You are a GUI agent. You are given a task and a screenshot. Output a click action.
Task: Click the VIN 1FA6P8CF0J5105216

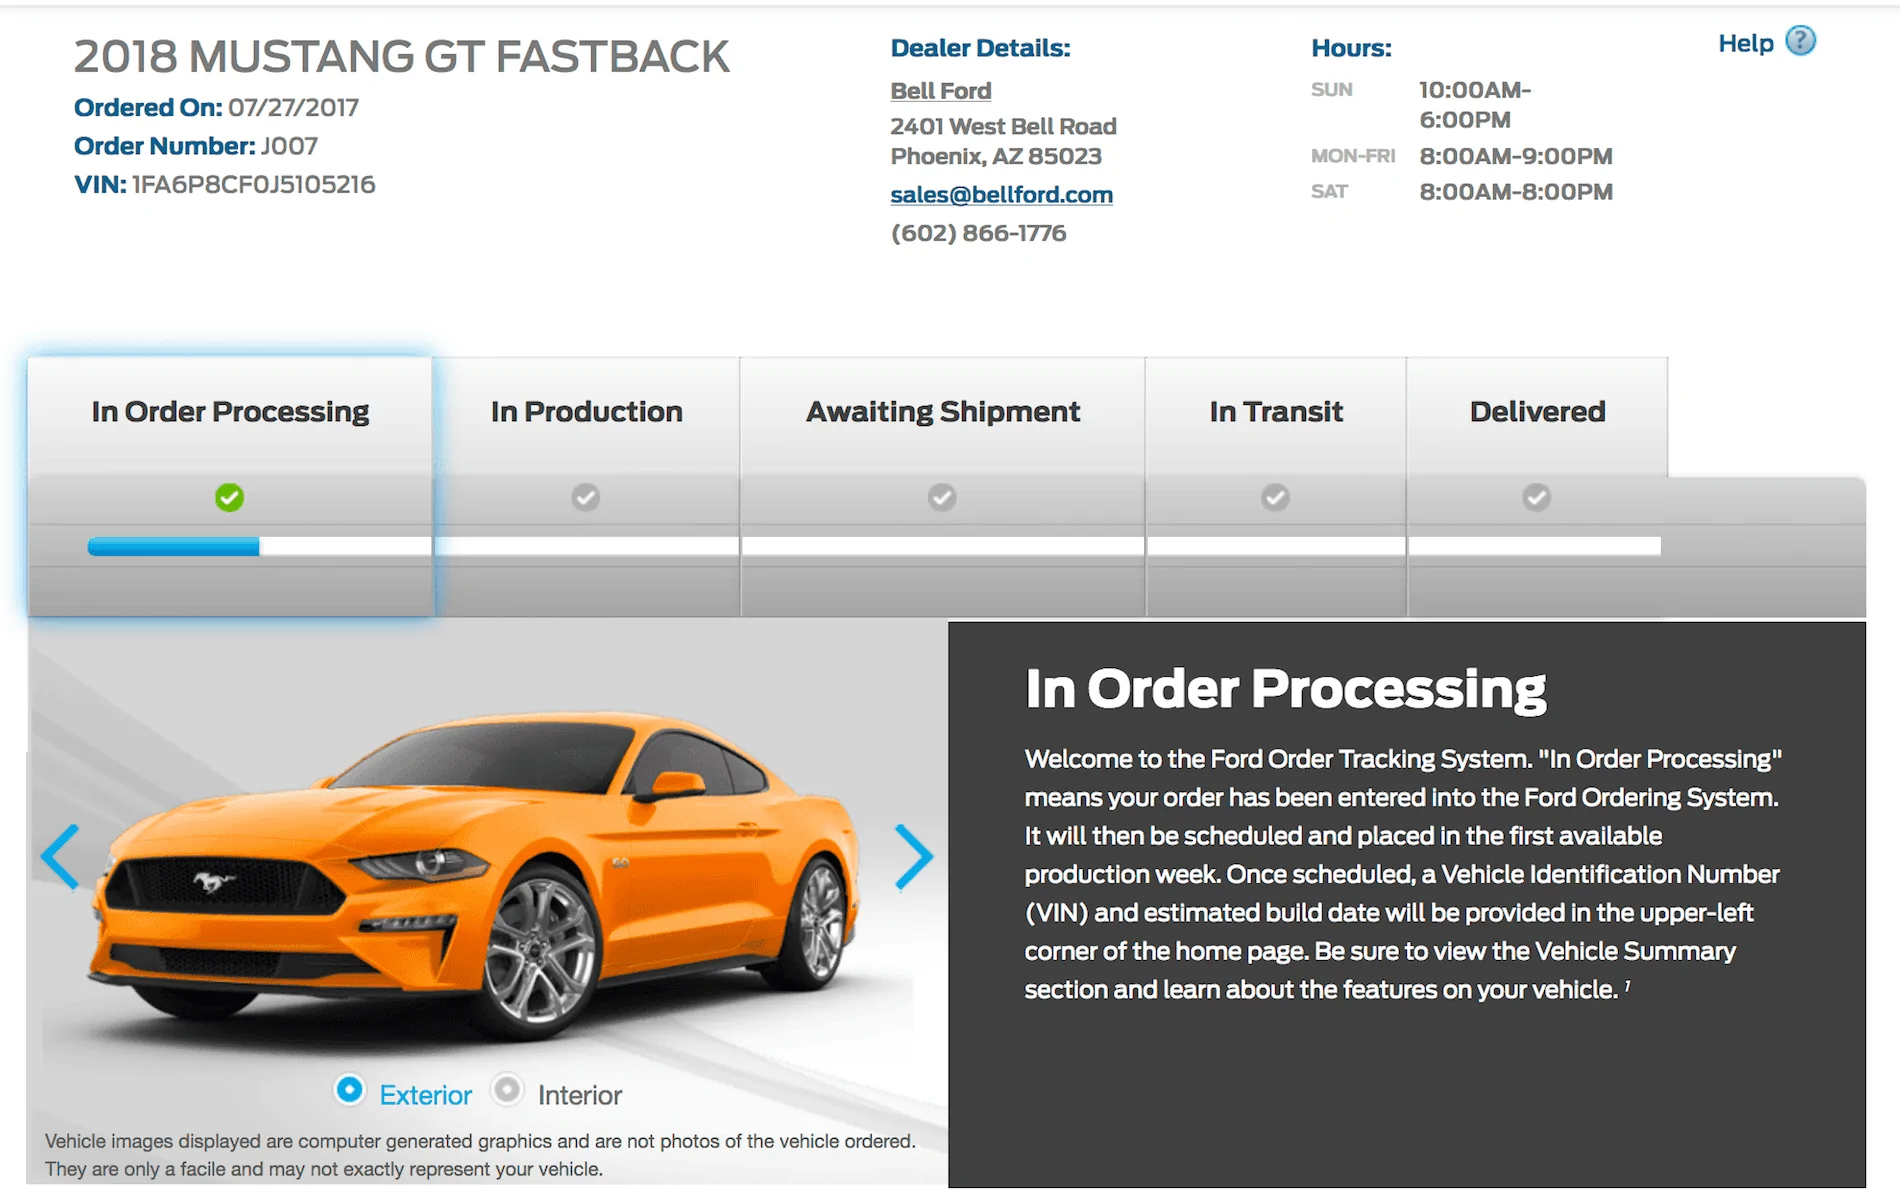tap(254, 185)
